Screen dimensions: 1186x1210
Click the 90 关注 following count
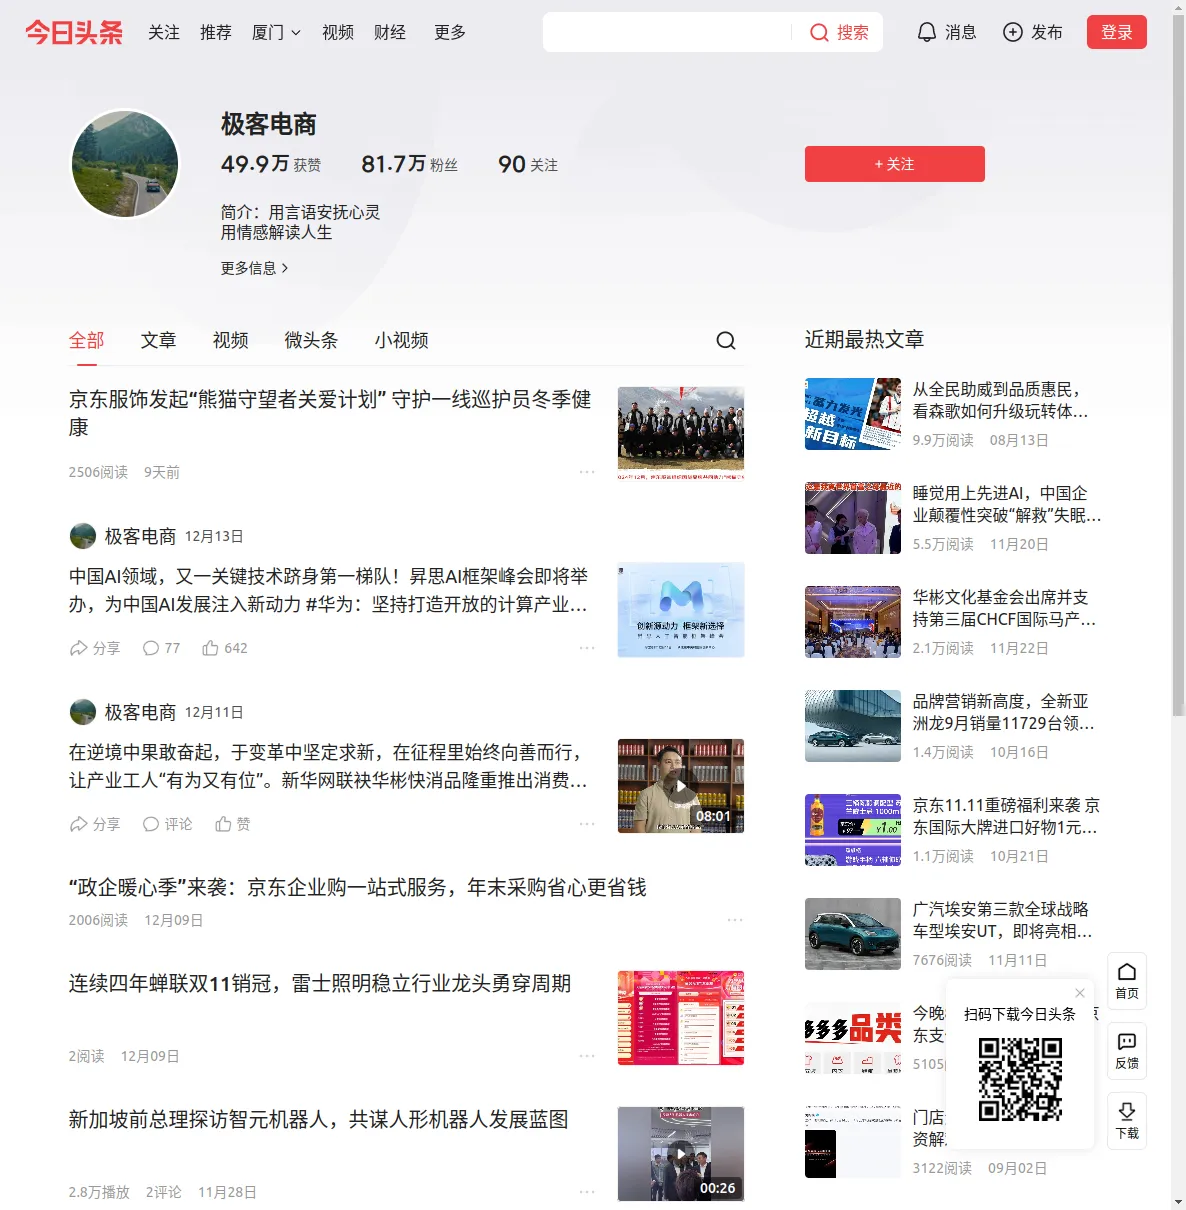pyautogui.click(x=528, y=164)
